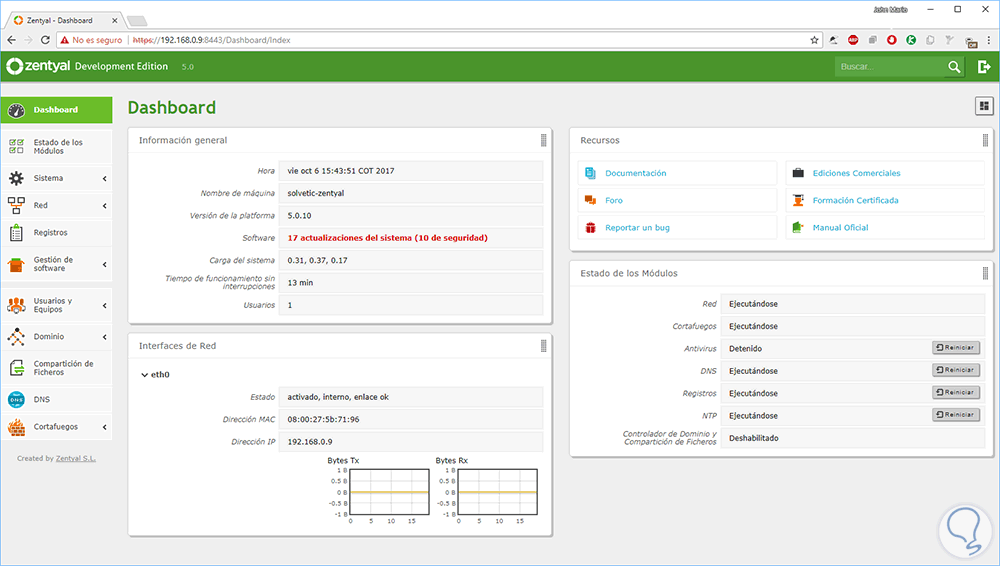Click the Cortafuegos firewall icon
This screenshot has height=566, width=1000.
pyautogui.click(x=17, y=427)
